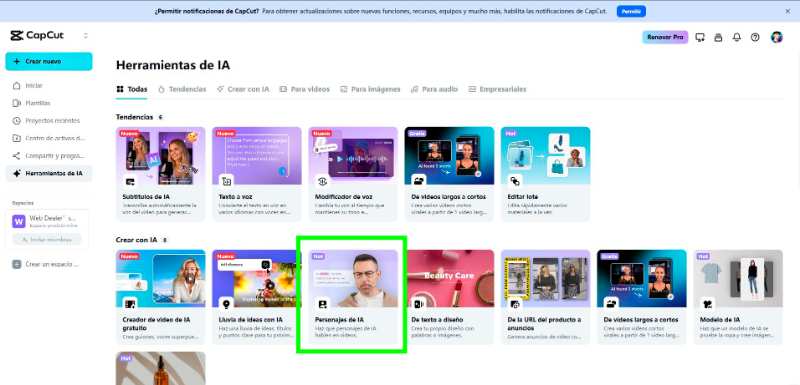800x385 pixels.
Task: Click the De la URL del producto card icon
Action: point(515,304)
